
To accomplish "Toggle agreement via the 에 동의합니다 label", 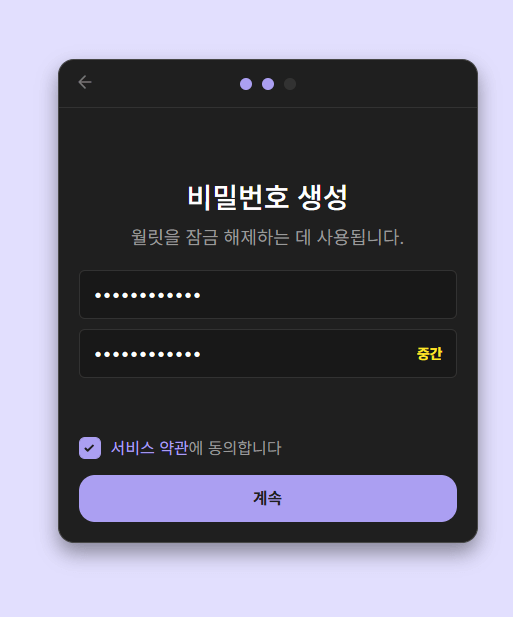I will tap(235, 448).
